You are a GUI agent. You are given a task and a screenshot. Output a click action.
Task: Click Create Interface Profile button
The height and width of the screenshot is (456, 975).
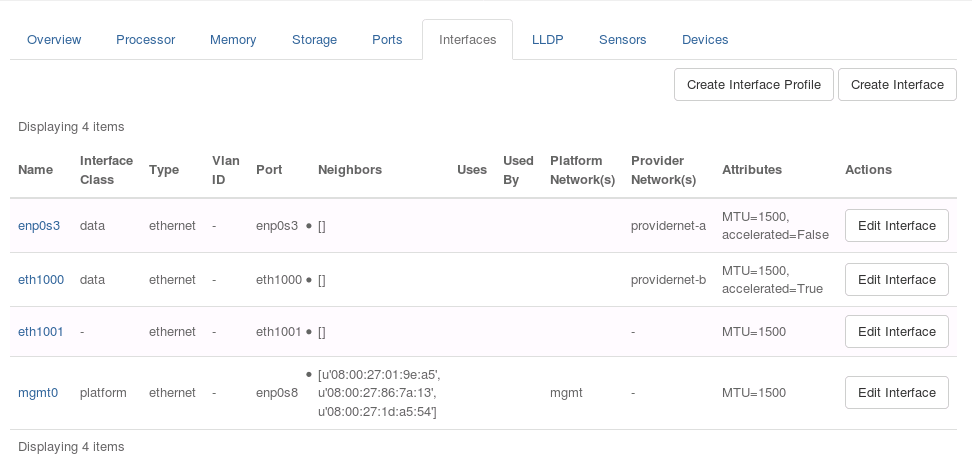754,85
